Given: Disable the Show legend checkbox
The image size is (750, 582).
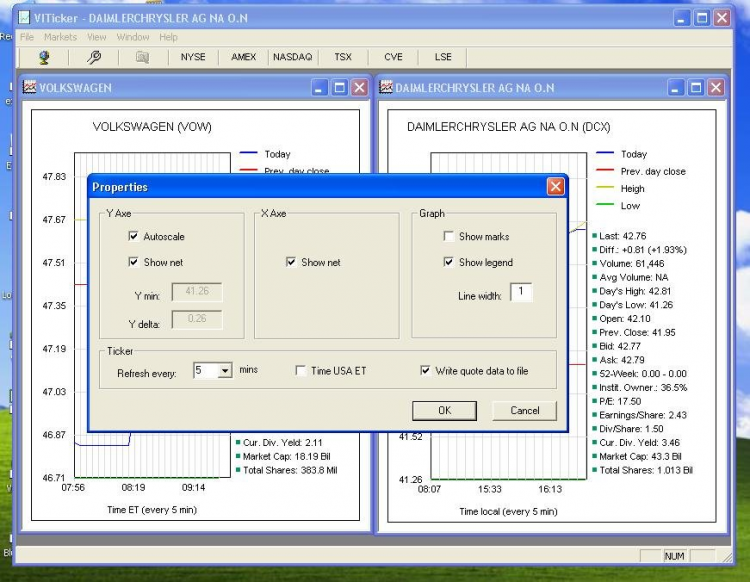Looking at the screenshot, I should [x=449, y=262].
